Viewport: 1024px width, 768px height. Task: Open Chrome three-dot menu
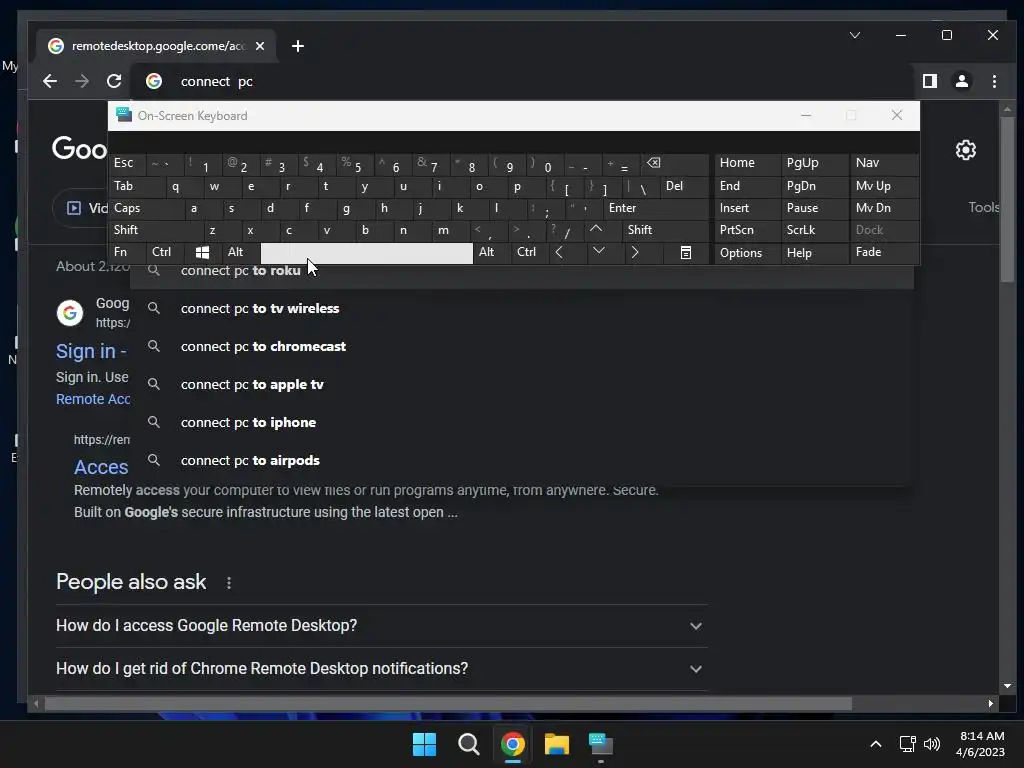(x=994, y=81)
